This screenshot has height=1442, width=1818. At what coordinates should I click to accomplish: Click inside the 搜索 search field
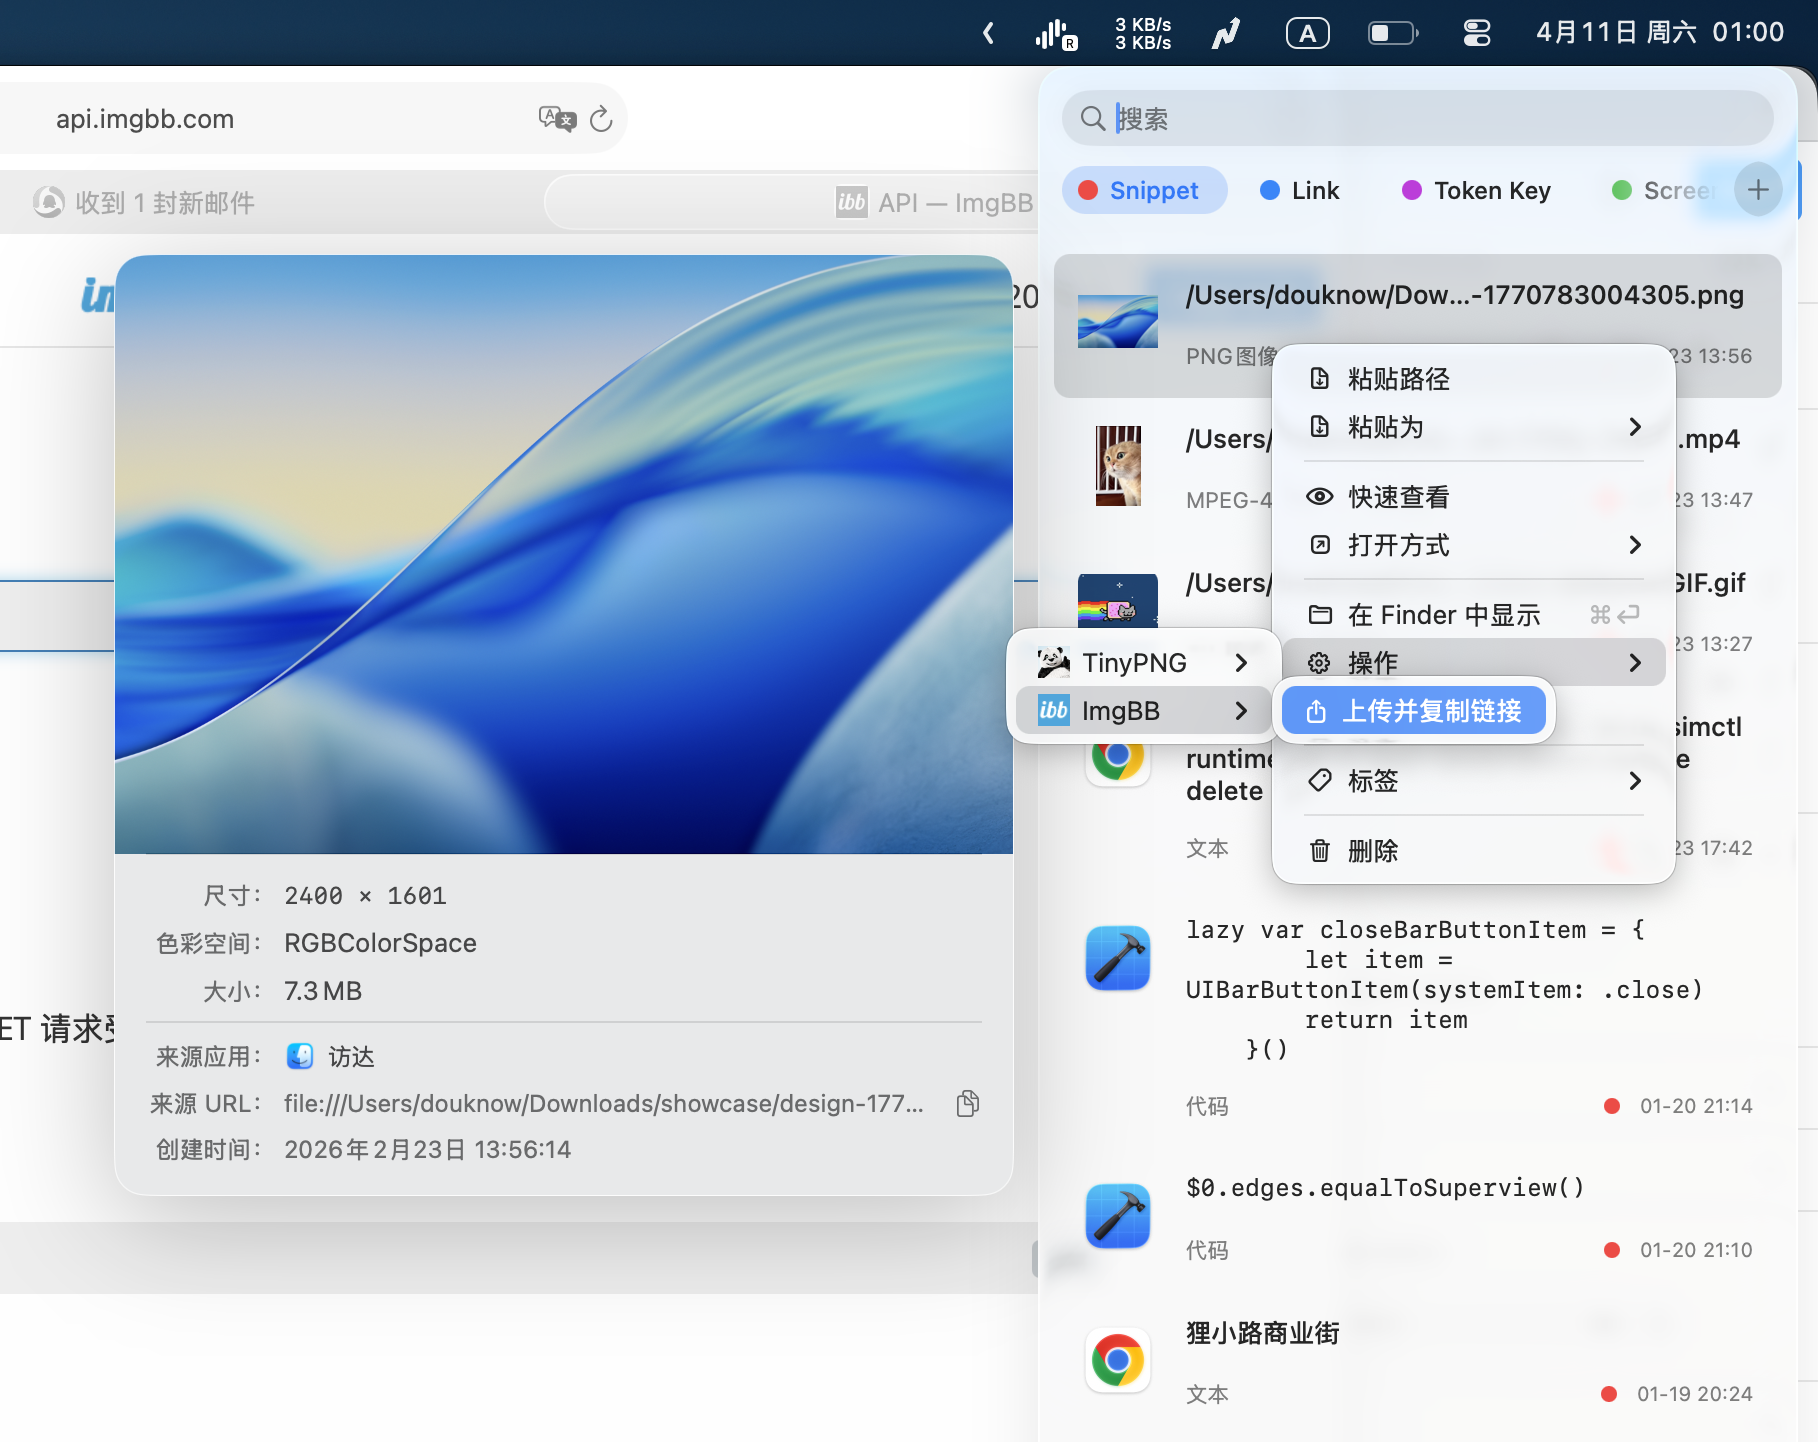(x=1400, y=118)
